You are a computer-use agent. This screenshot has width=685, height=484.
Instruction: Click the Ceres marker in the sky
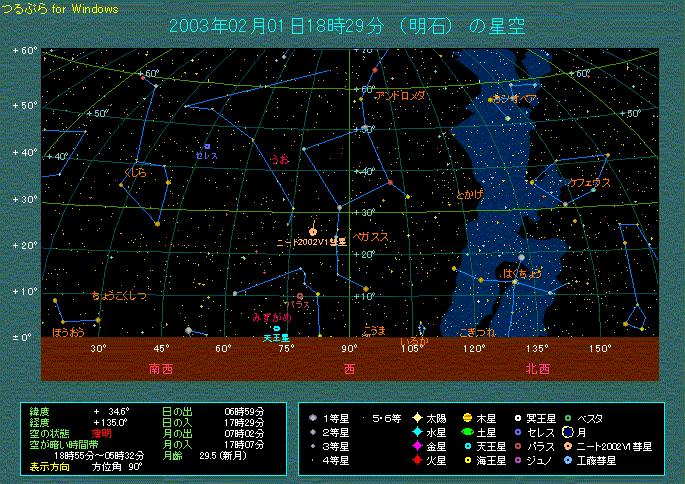[207, 147]
